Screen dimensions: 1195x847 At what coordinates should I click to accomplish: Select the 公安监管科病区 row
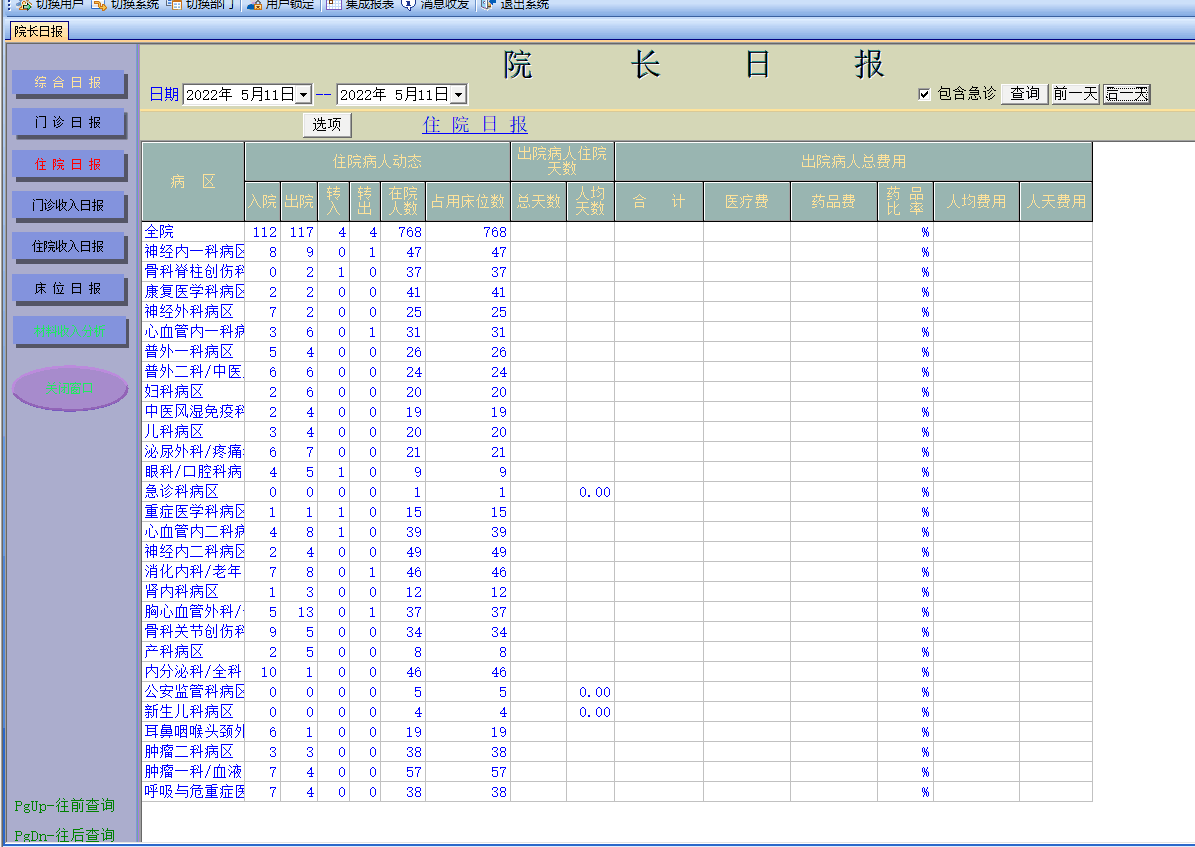coord(617,691)
